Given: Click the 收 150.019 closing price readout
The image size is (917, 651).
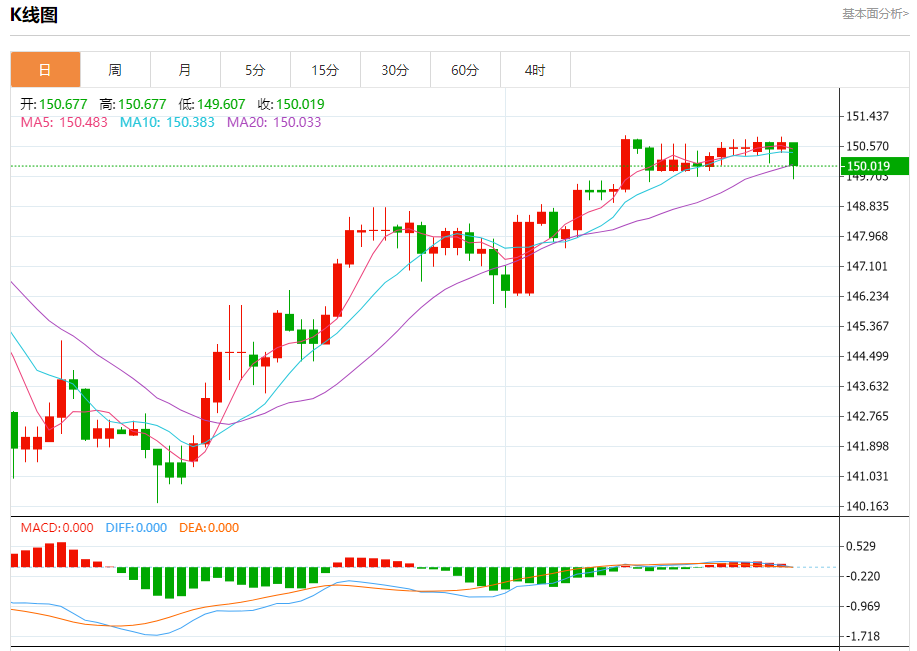Looking at the screenshot, I should click(x=291, y=104).
